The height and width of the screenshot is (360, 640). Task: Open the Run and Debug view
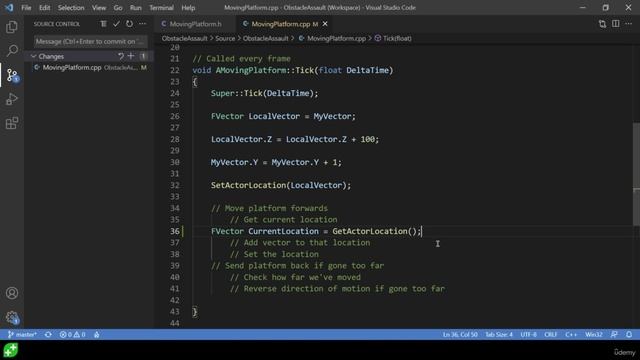(x=12, y=99)
